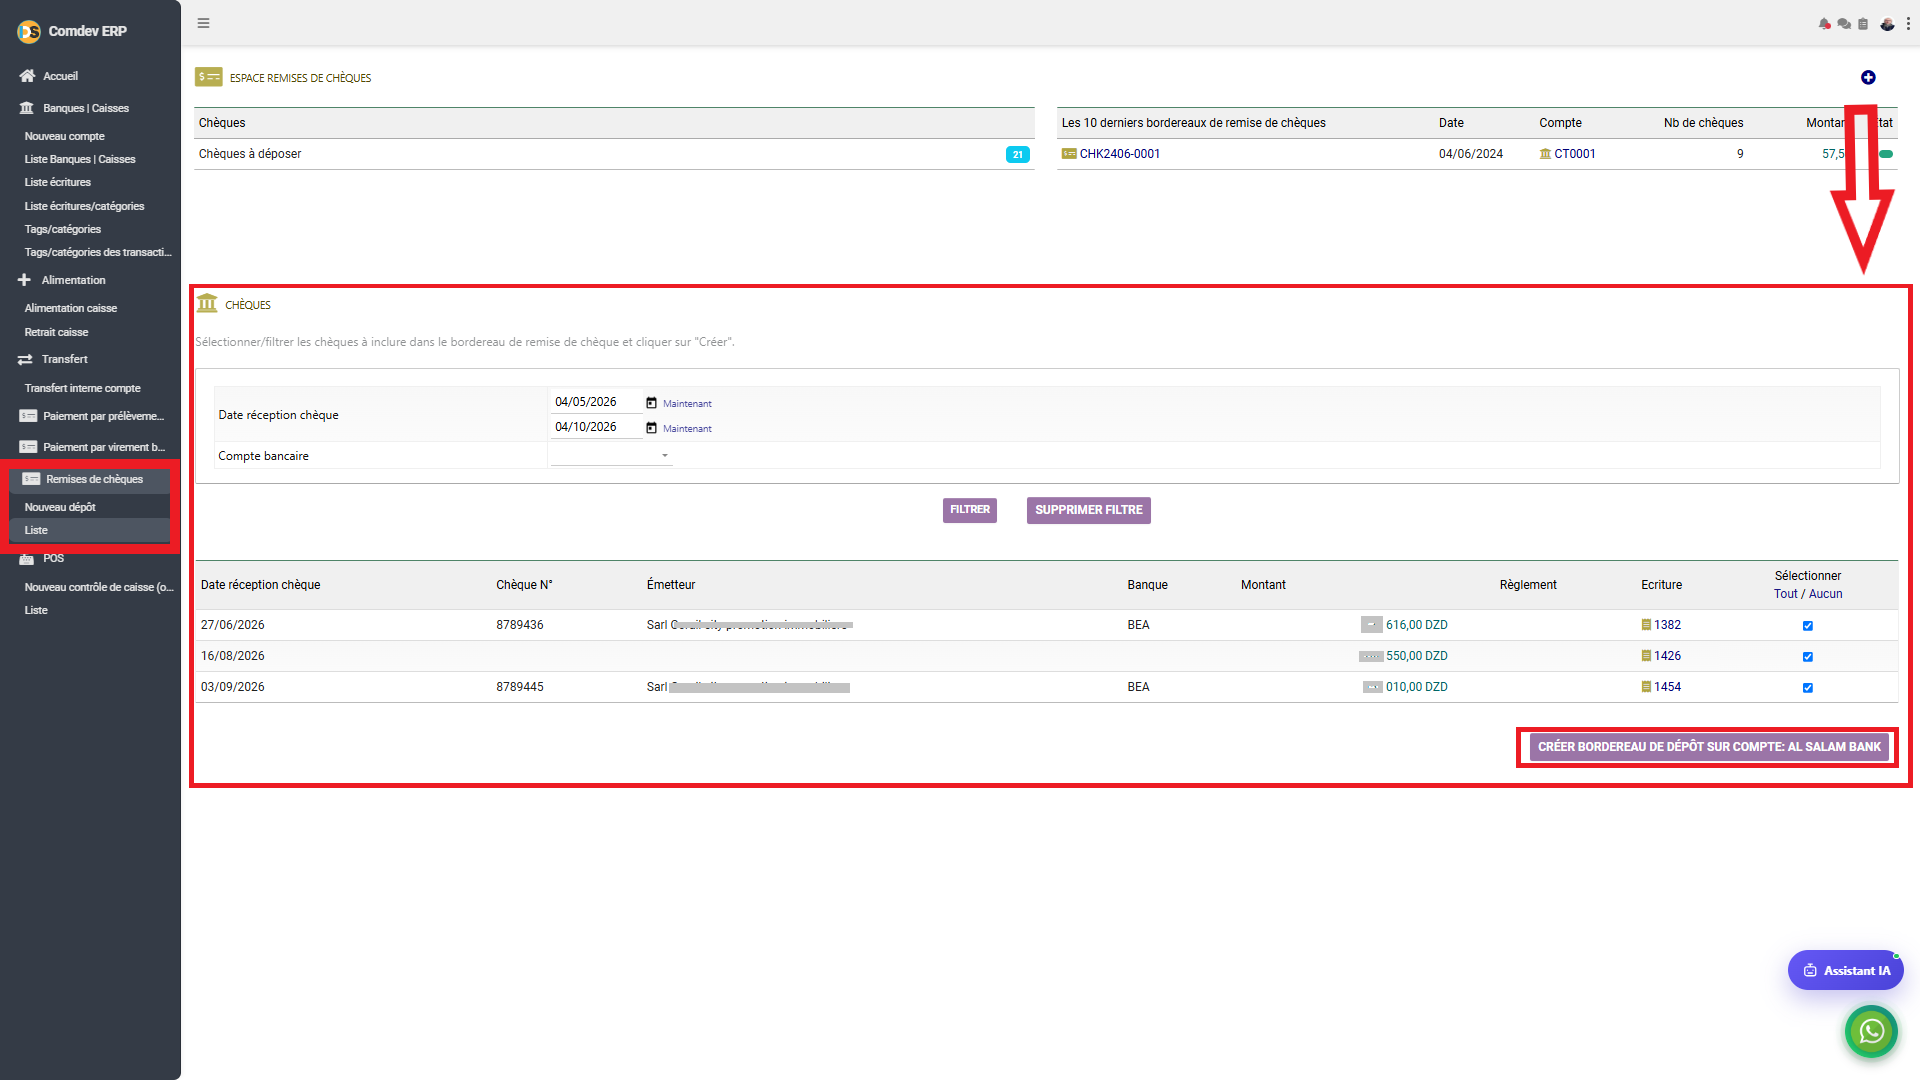Screen dimensions: 1920x1080
Task: Open the three-dot options menu
Action: (1908, 24)
